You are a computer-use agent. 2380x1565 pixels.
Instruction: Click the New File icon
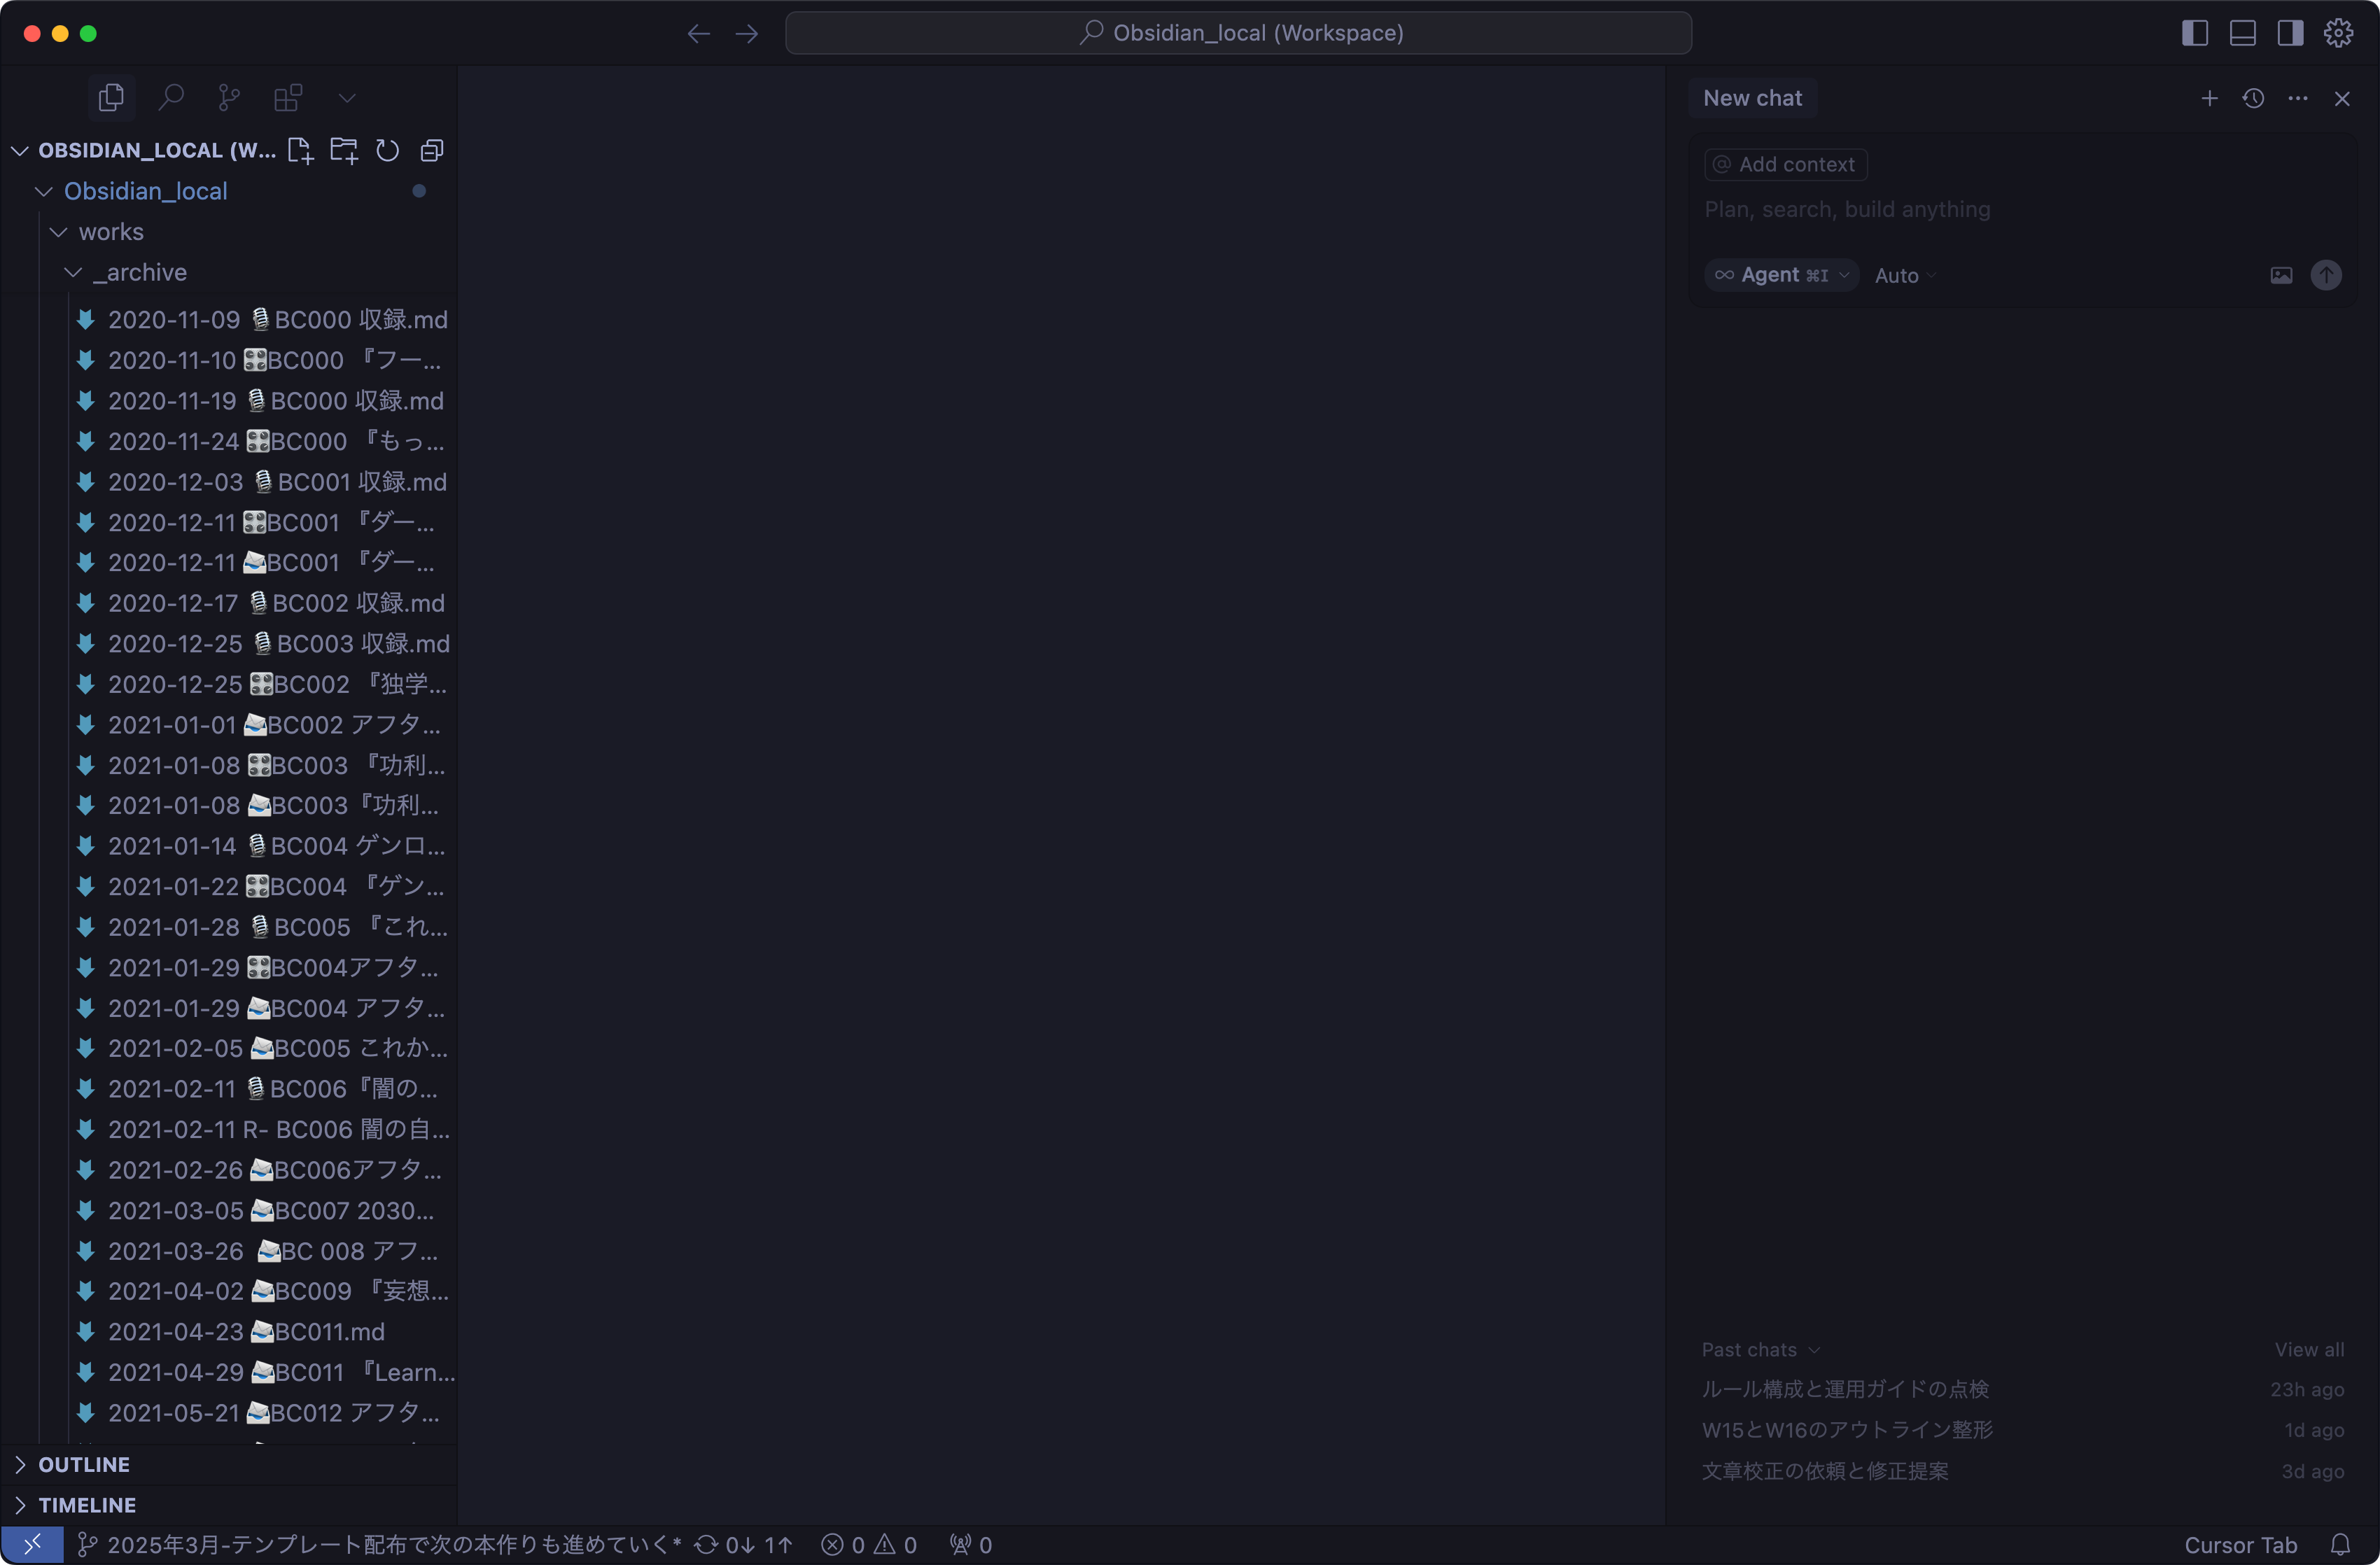pyautogui.click(x=300, y=150)
